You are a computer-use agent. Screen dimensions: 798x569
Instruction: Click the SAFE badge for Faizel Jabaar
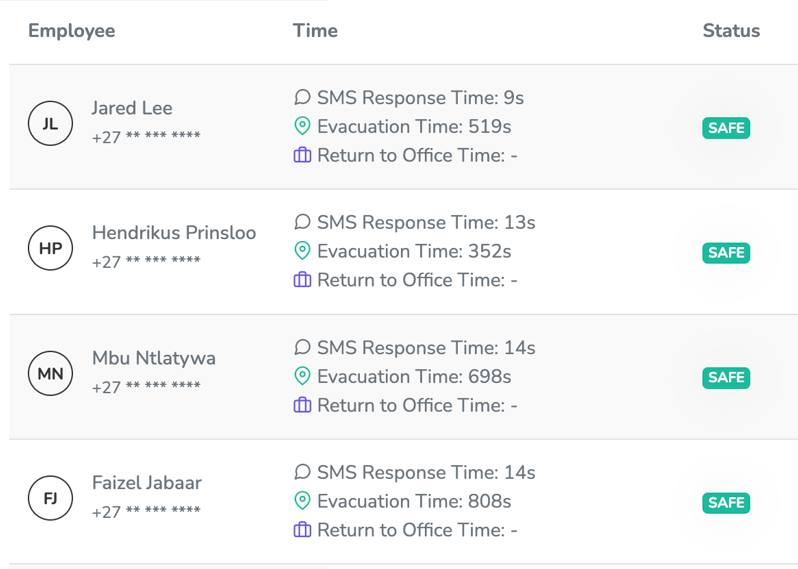(x=726, y=503)
